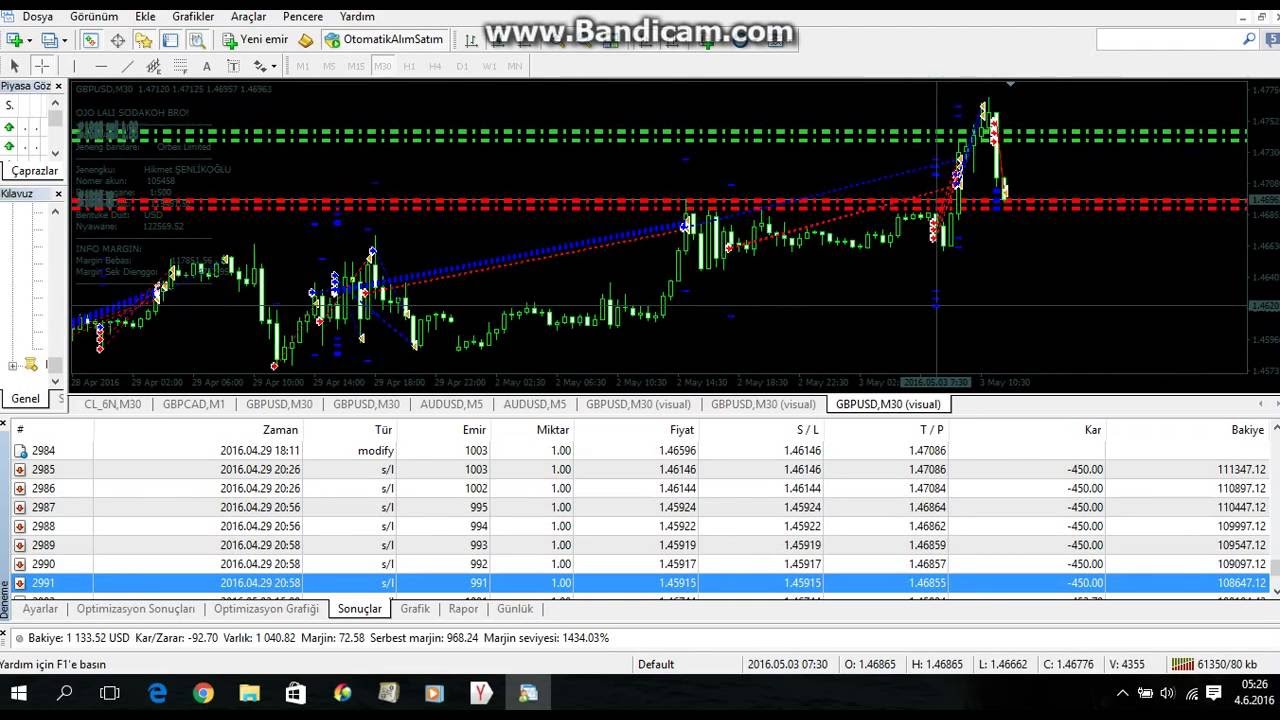Open the Optimizasyon Grafiği tab
The width and height of the screenshot is (1280, 720).
266,608
